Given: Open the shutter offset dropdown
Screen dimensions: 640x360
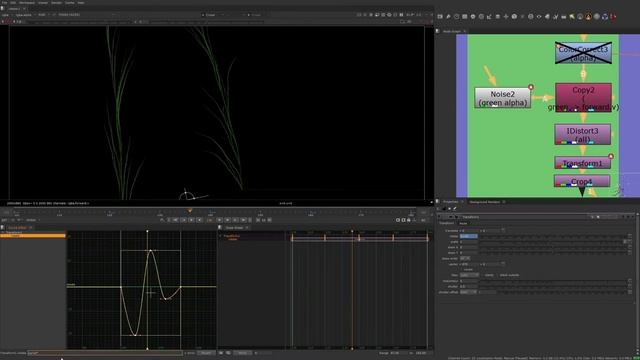Looking at the screenshot, I should click(x=468, y=292).
